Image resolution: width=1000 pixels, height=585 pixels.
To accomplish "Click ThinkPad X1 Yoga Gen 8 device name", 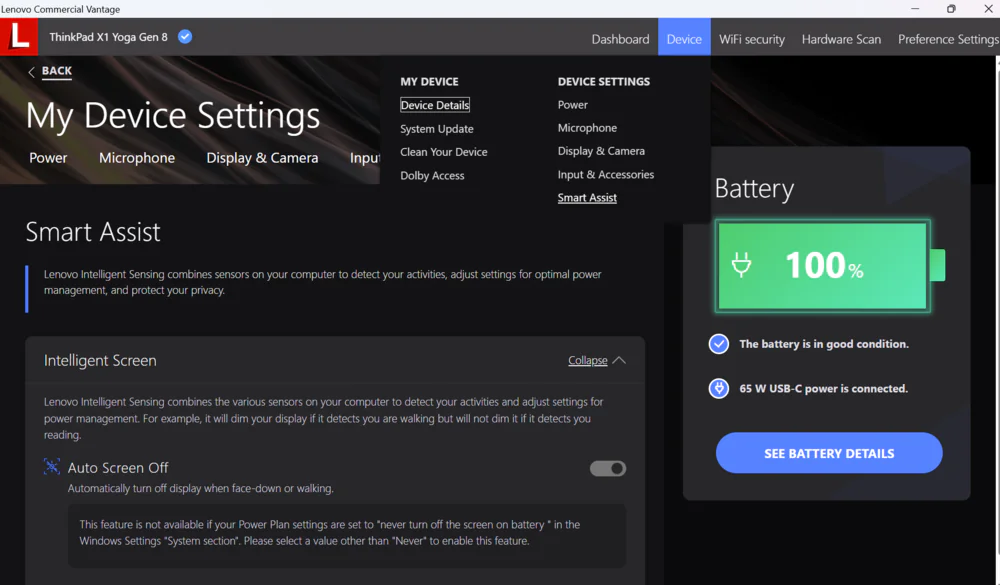I will pos(108,37).
